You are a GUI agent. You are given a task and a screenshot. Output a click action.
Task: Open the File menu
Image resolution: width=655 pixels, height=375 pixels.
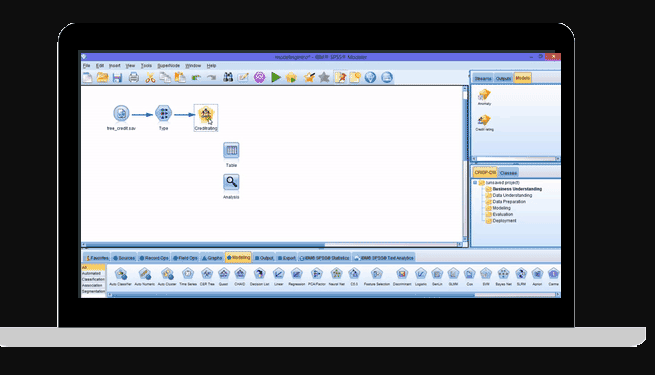click(86, 66)
